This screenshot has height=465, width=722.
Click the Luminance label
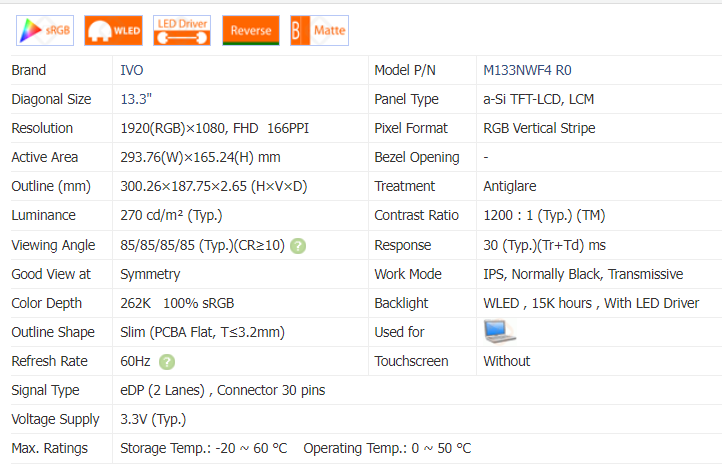tap(43, 215)
